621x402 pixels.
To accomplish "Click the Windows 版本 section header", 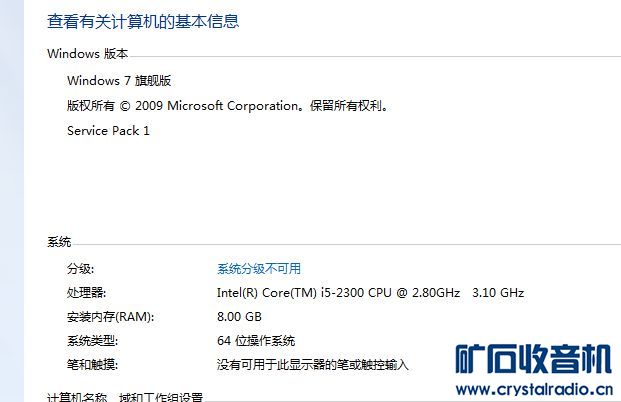I will click(87, 53).
